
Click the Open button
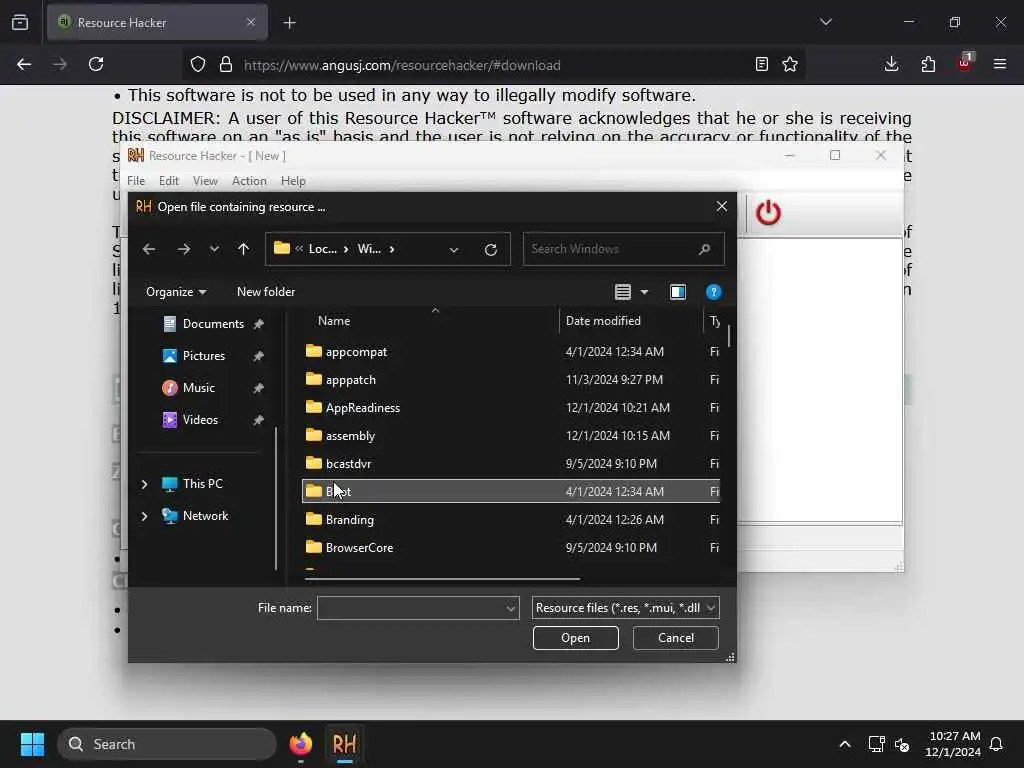[x=575, y=638]
